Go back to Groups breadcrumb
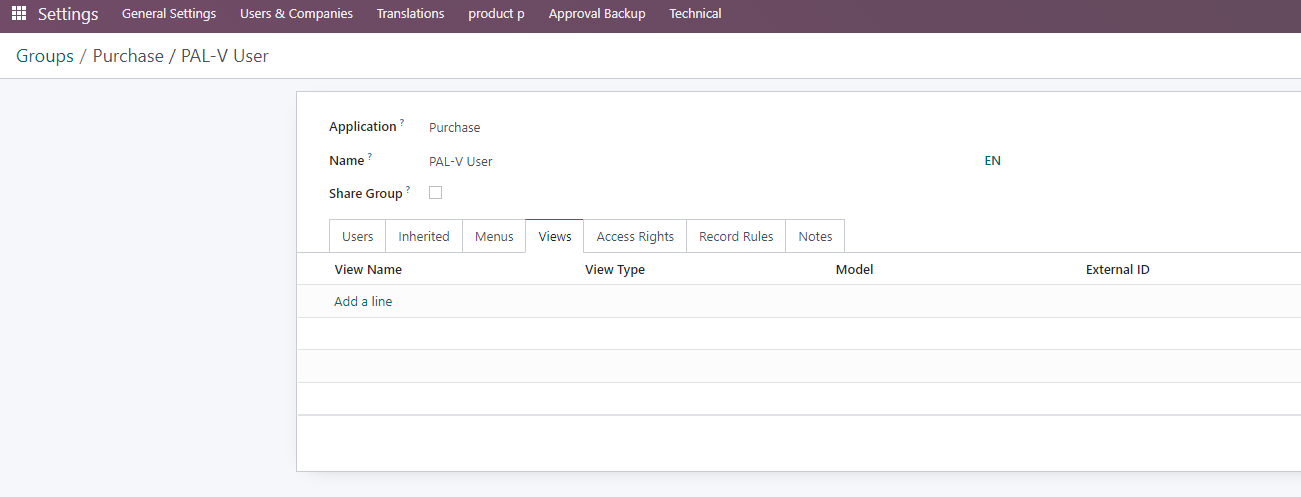 45,56
